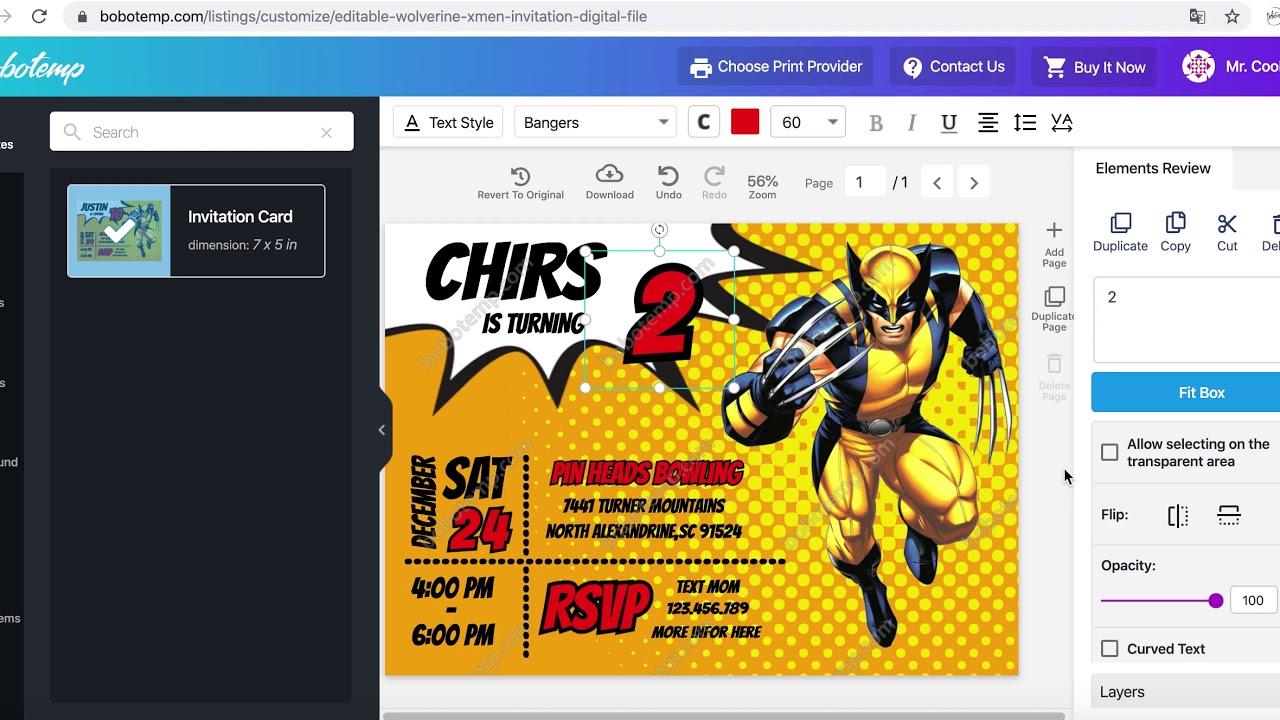Click the horizontal scrollbar below canvas
This screenshot has width=1280, height=720.
723,715
